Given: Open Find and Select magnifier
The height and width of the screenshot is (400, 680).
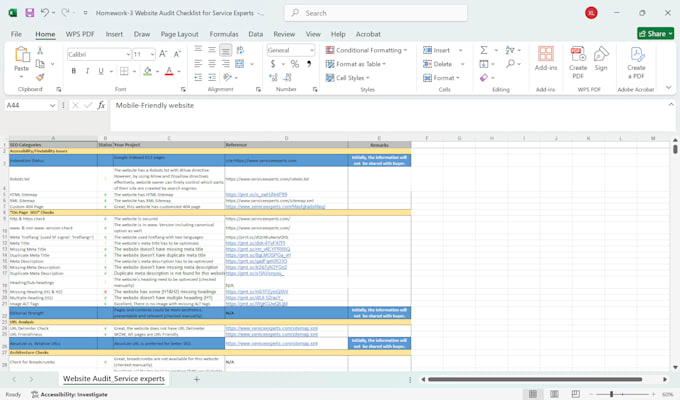Looking at the screenshot, I should tap(510, 64).
